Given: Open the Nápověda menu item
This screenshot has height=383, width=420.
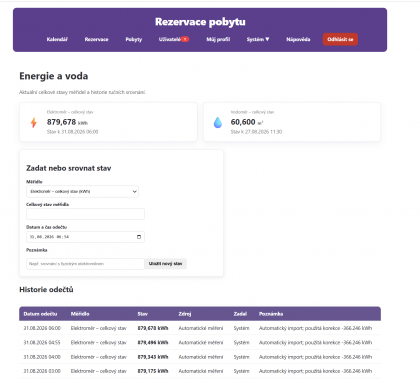Looking at the screenshot, I should click(298, 39).
